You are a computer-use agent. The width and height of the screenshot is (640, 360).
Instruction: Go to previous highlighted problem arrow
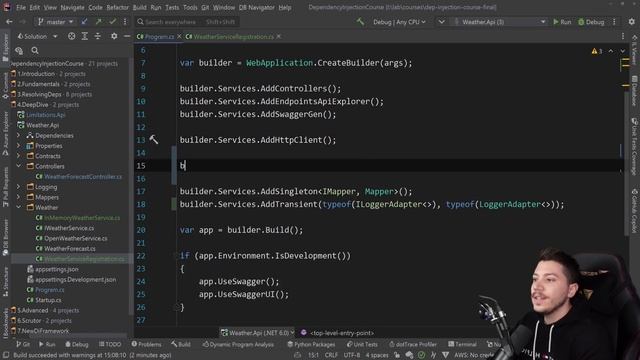[x=611, y=51]
